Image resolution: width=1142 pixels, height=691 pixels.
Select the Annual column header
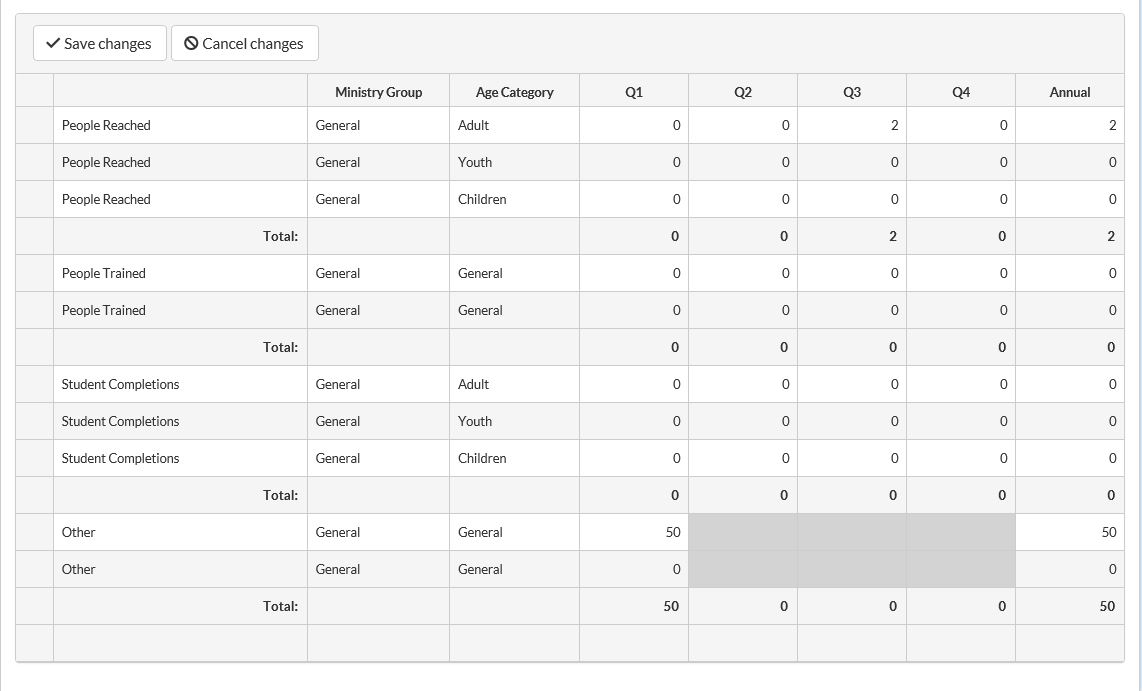[1069, 92]
